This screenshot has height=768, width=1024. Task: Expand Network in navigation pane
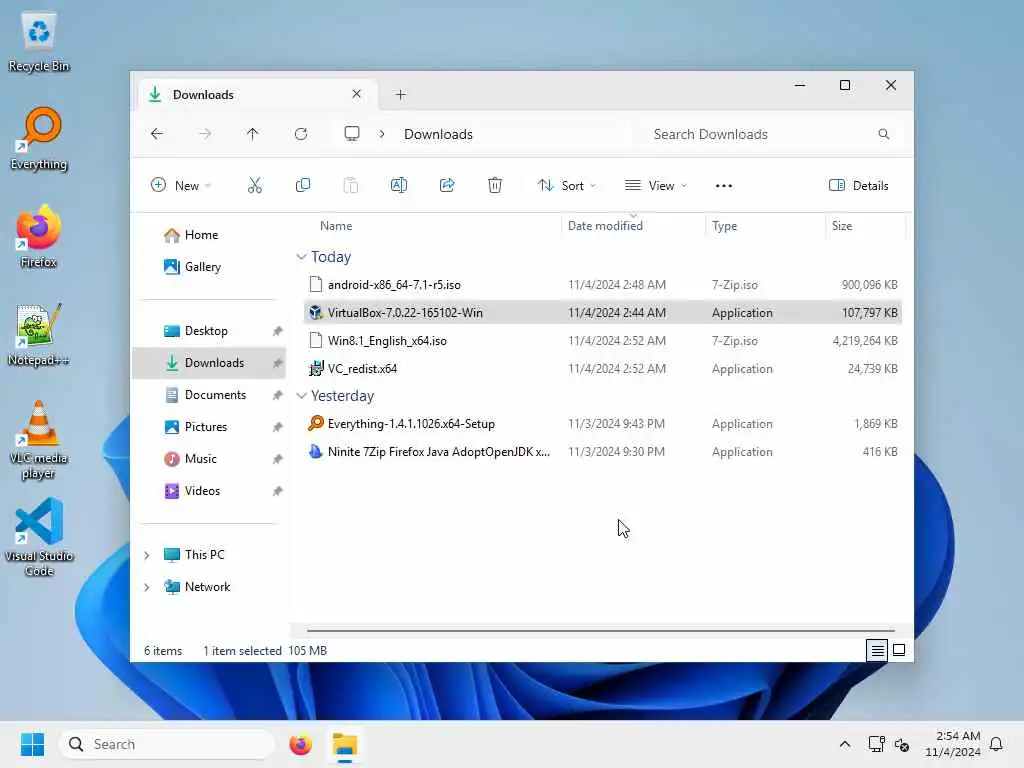click(147, 587)
